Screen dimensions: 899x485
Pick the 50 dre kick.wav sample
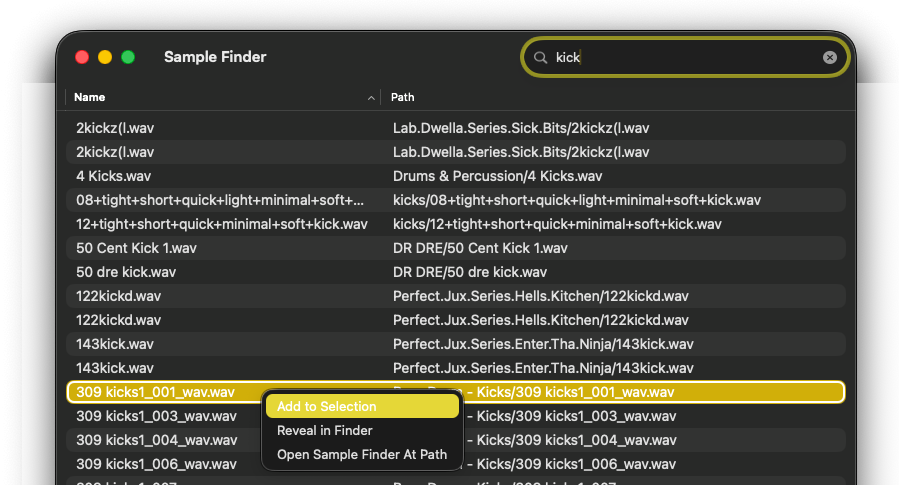[x=455, y=272]
